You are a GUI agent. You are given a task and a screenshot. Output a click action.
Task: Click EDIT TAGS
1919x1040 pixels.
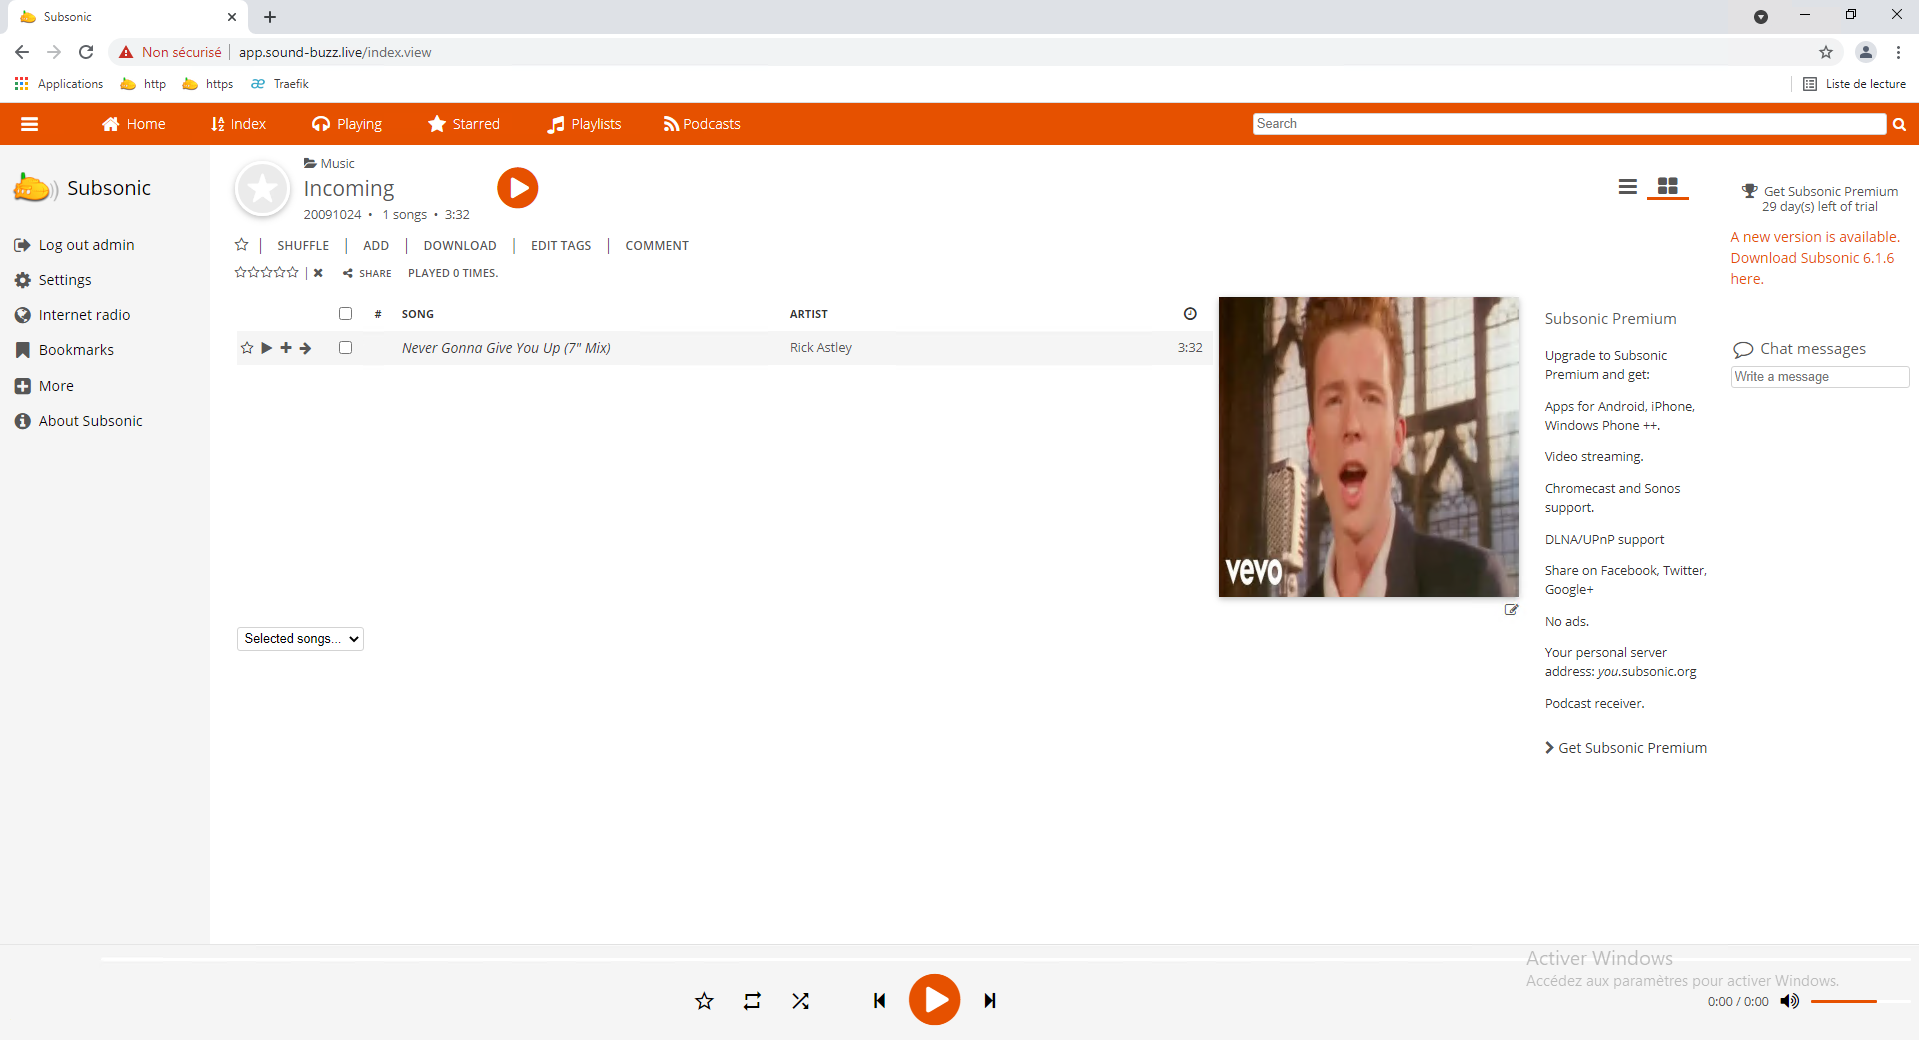coord(561,246)
